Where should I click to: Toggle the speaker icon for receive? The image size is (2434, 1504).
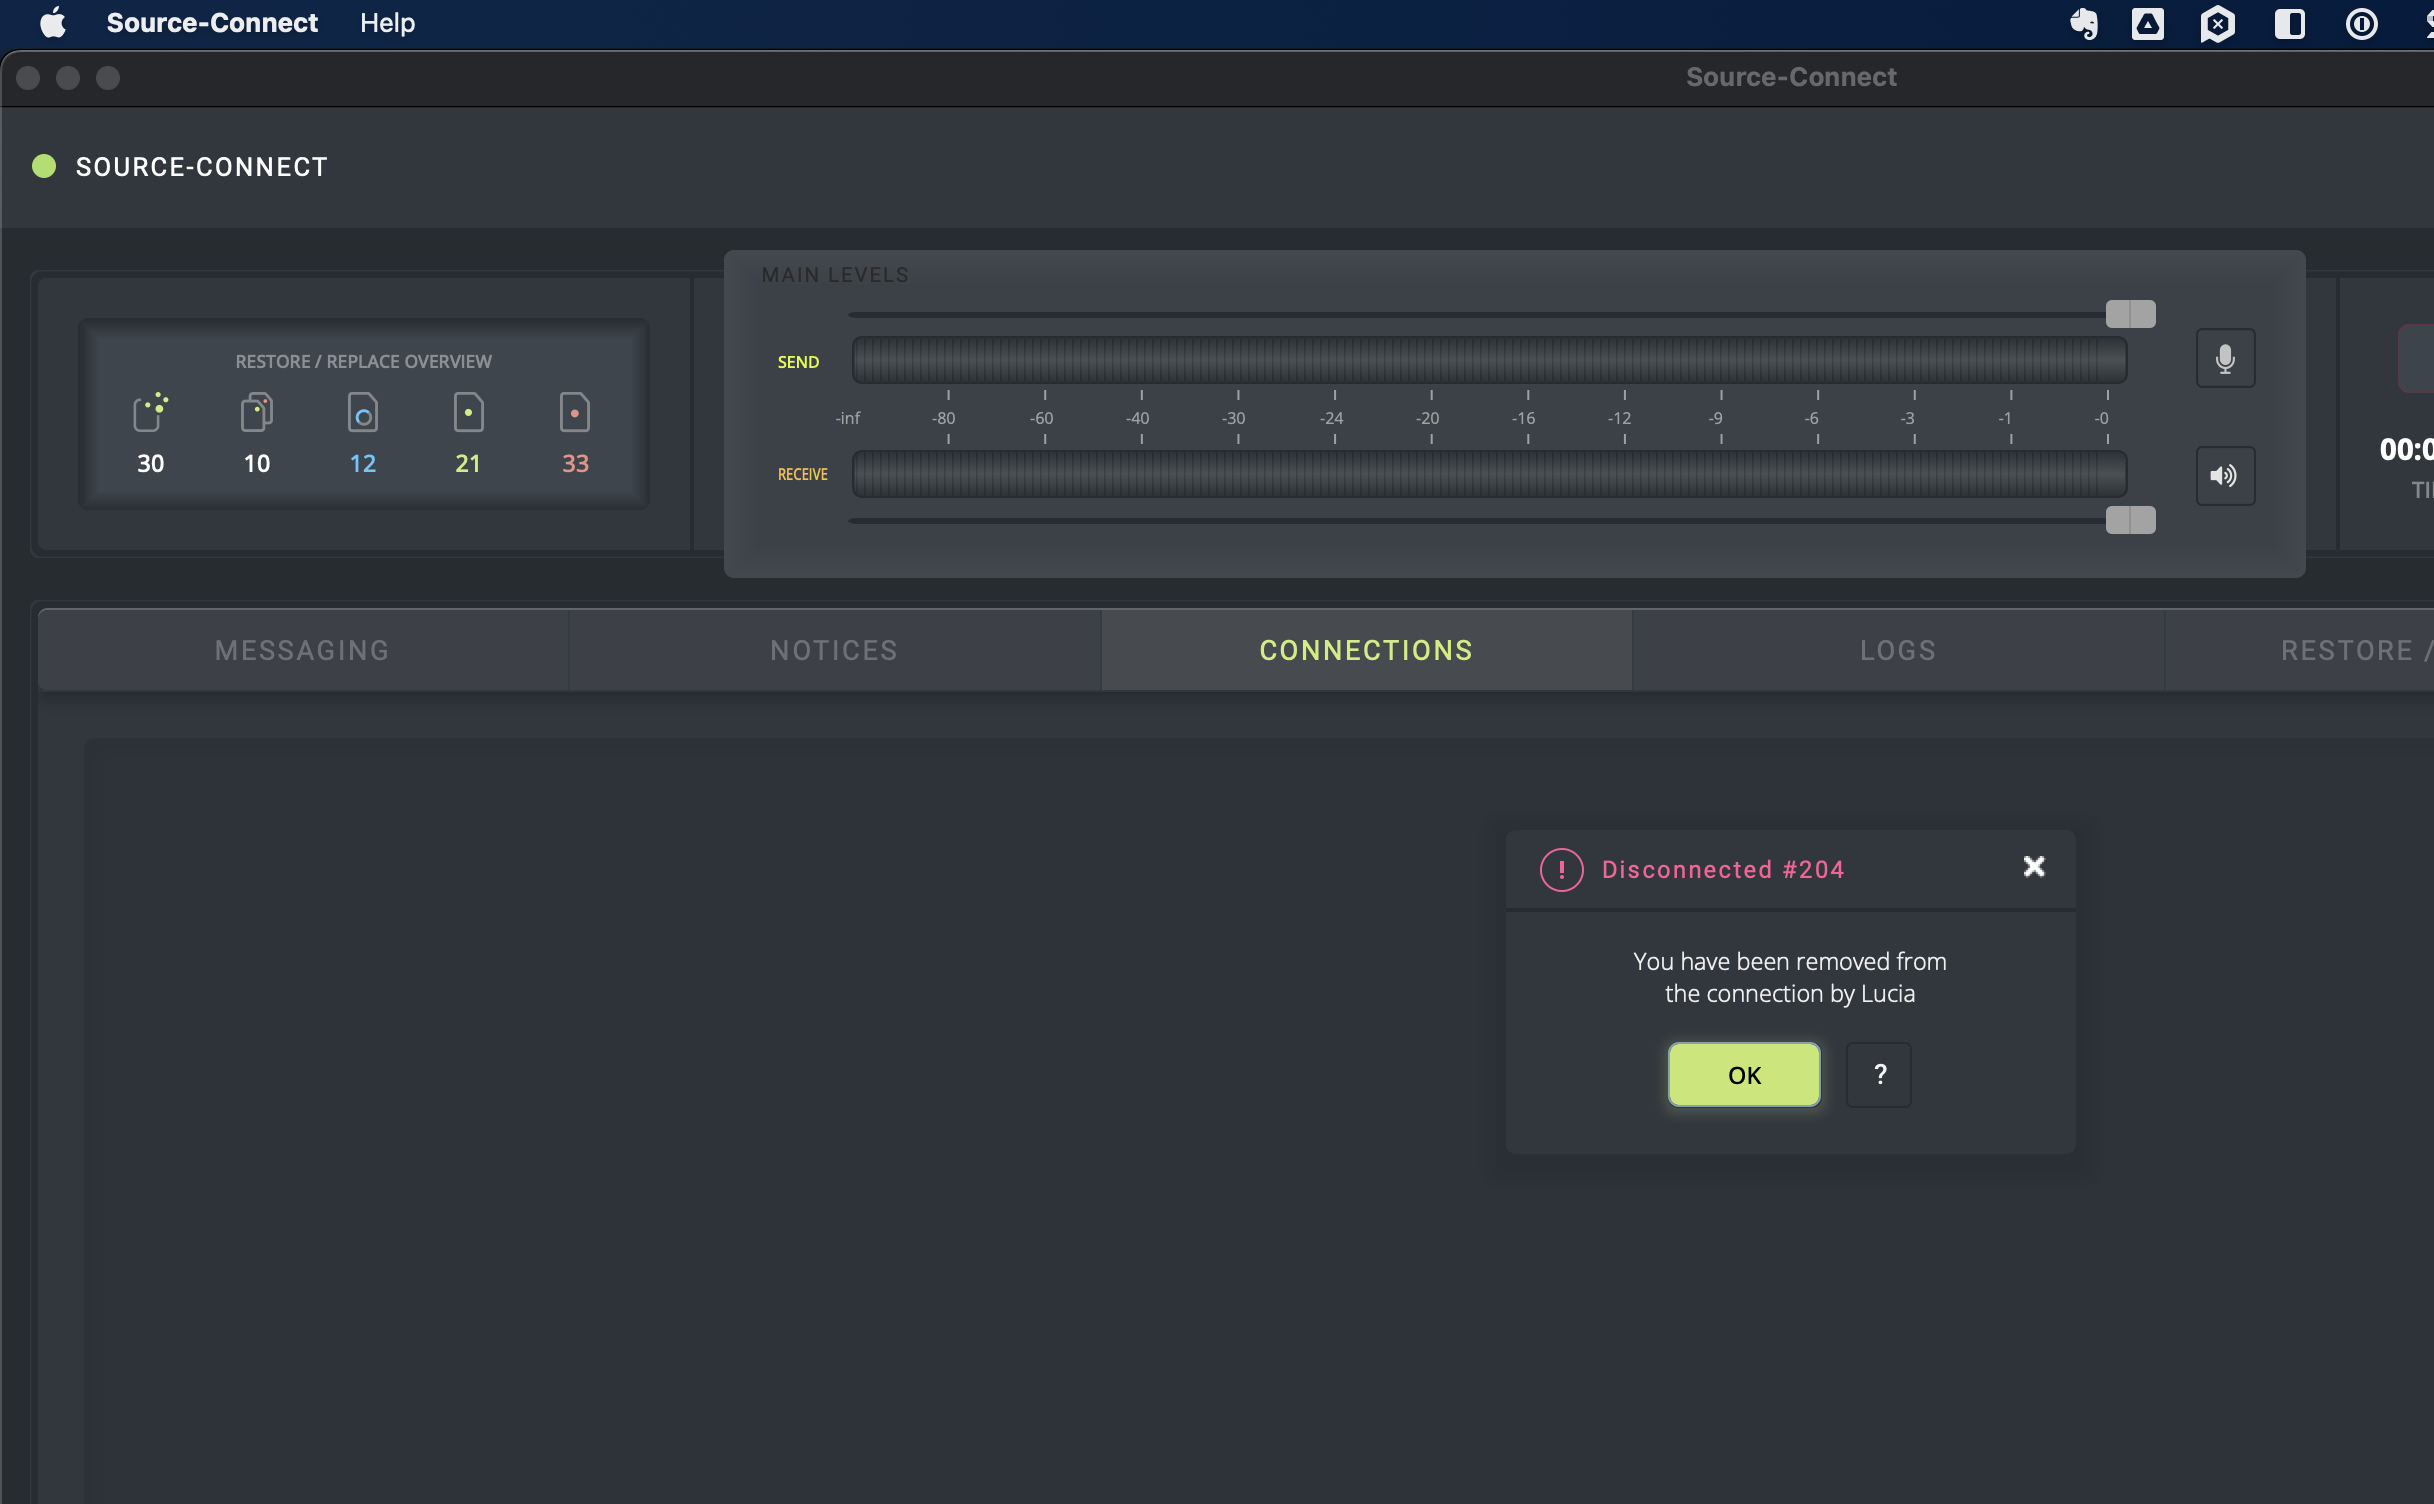tap(2224, 476)
